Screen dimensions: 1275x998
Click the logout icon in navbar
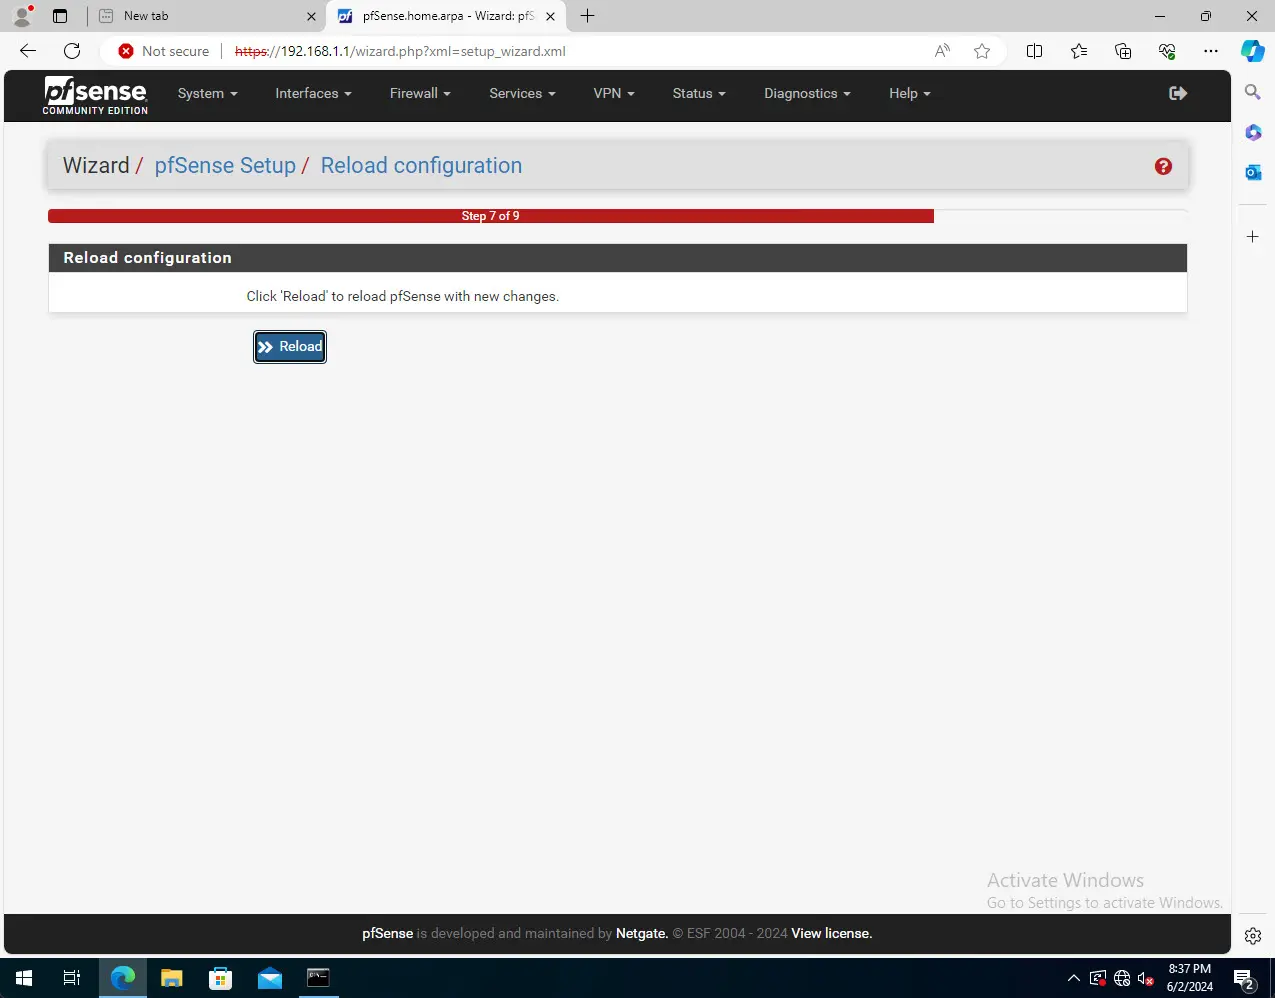click(1178, 93)
